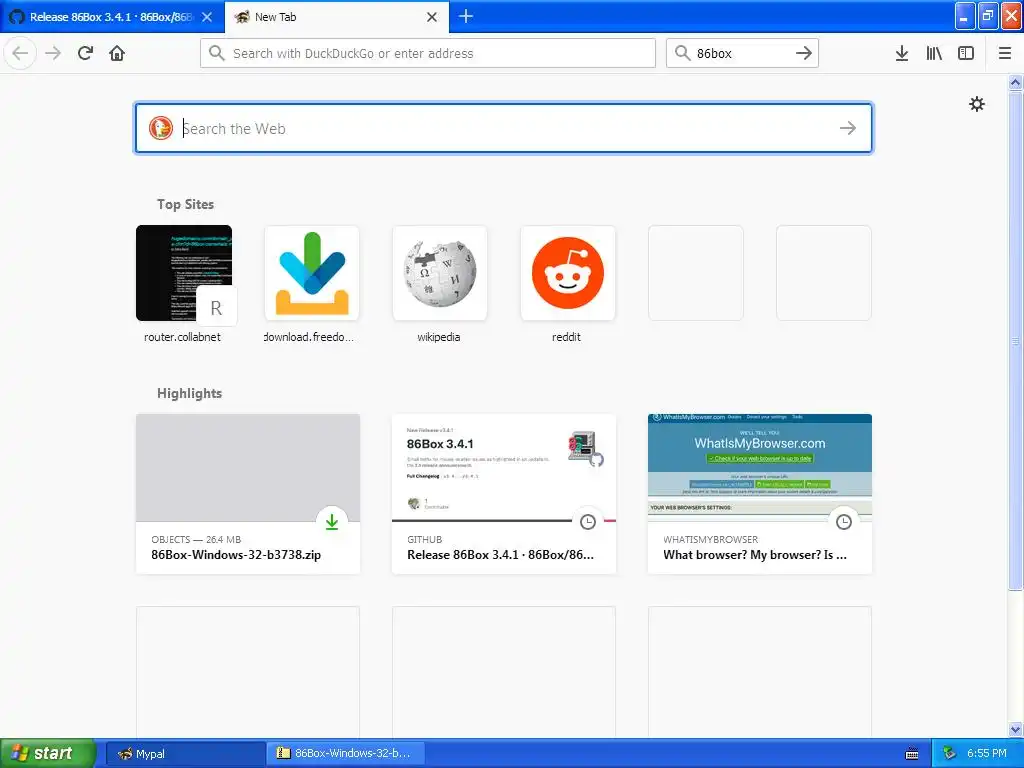
Task: Open the home page icon
Action: click(117, 53)
